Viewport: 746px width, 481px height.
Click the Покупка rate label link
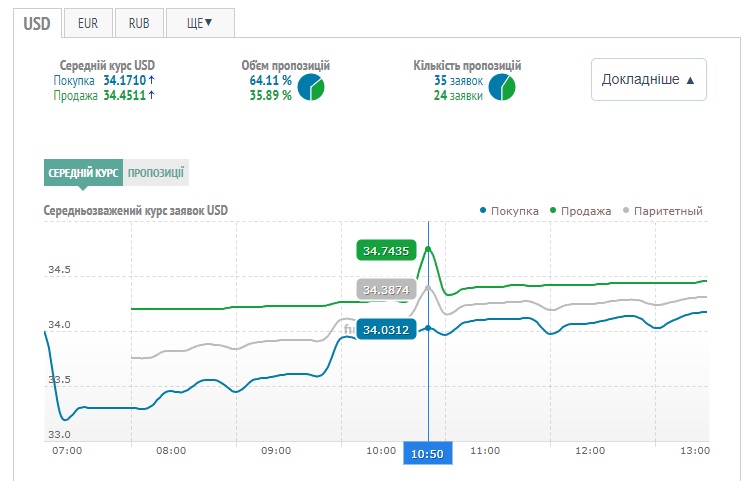75,80
